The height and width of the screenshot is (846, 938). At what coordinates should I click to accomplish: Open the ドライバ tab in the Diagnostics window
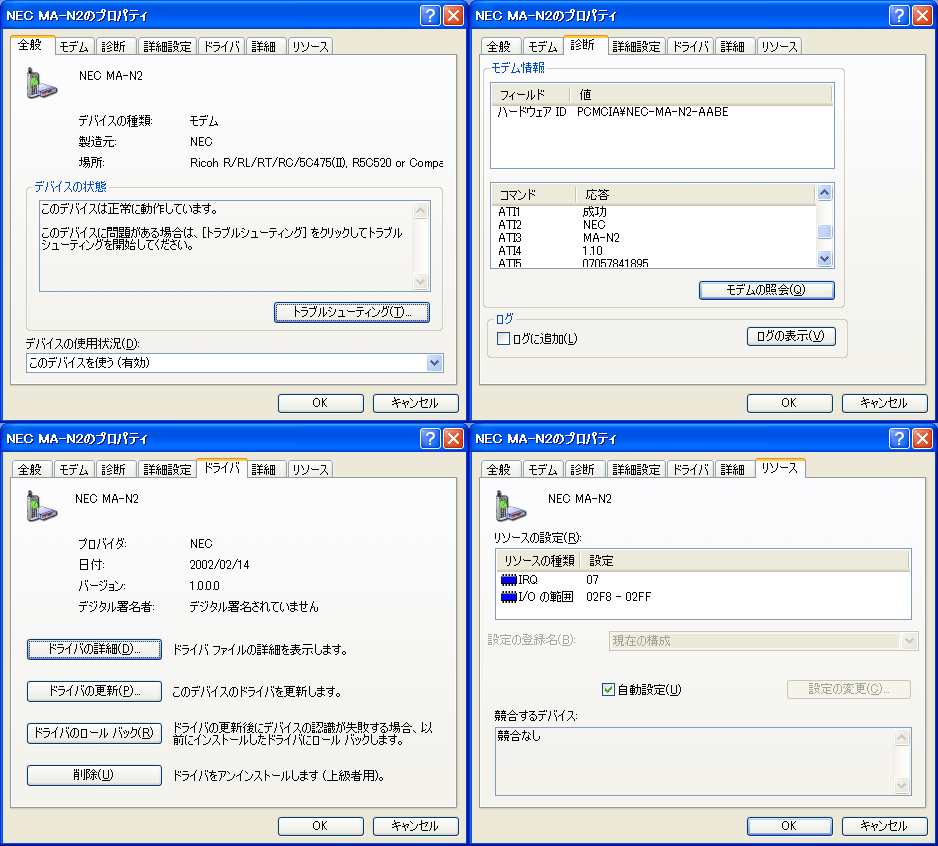(690, 47)
